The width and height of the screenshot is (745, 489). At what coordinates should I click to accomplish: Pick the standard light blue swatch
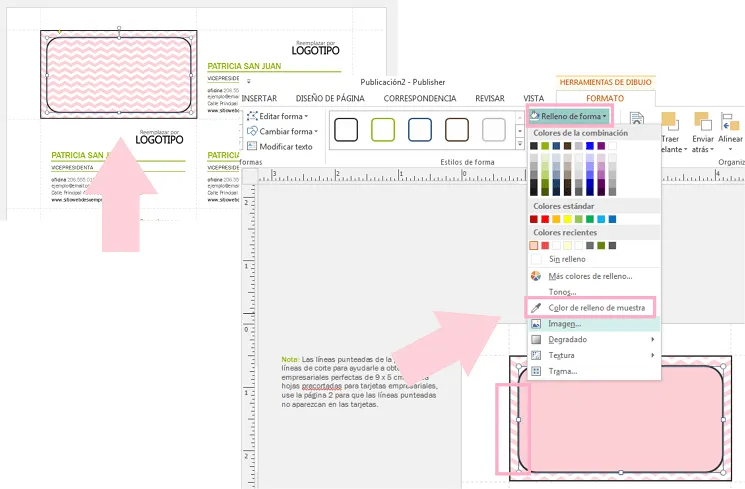pos(601,219)
